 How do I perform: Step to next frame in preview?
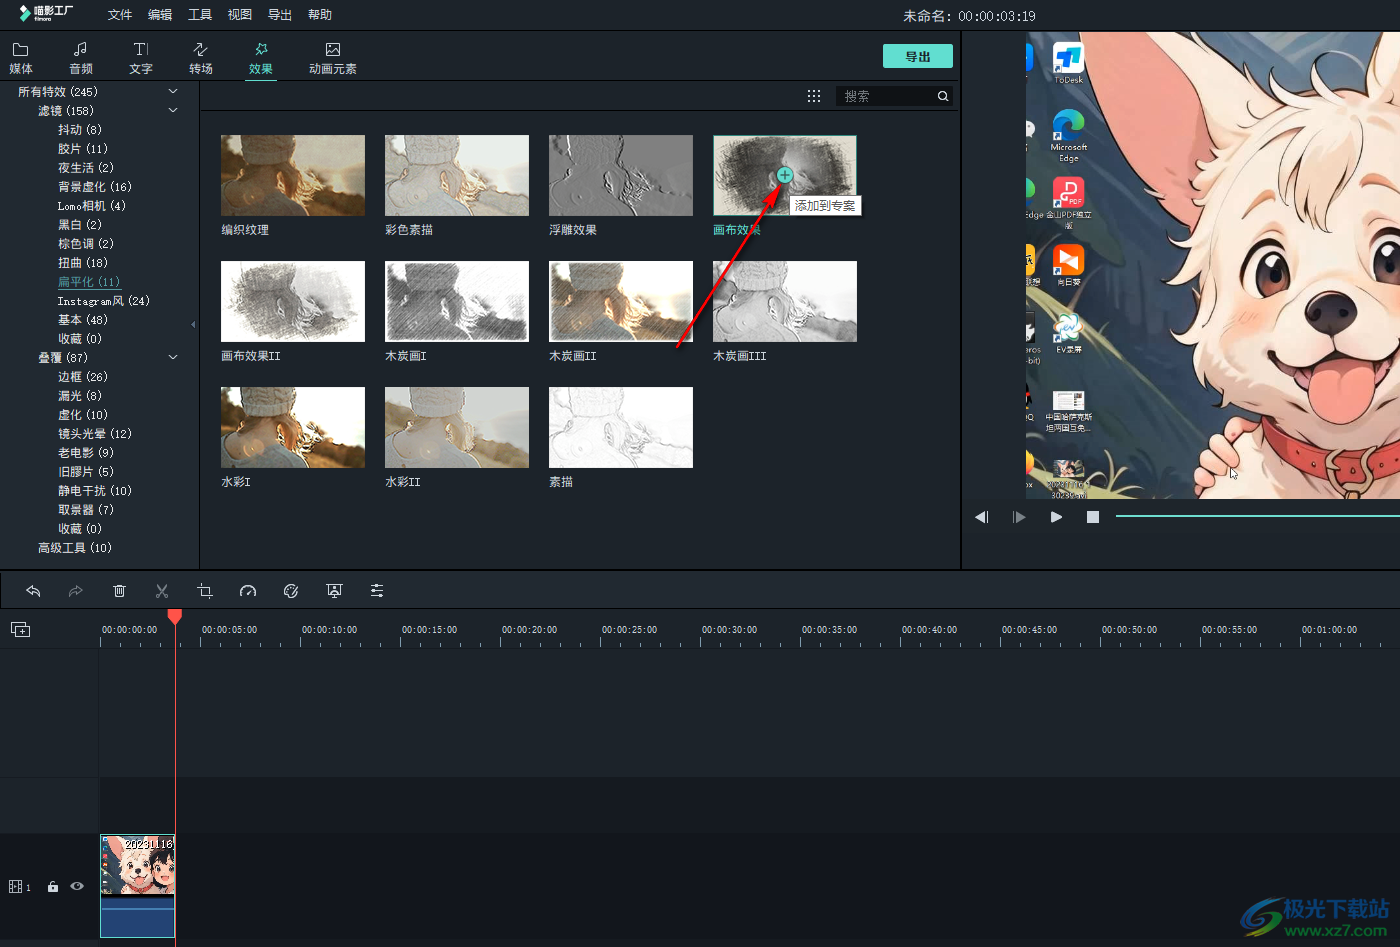pos(1019,517)
